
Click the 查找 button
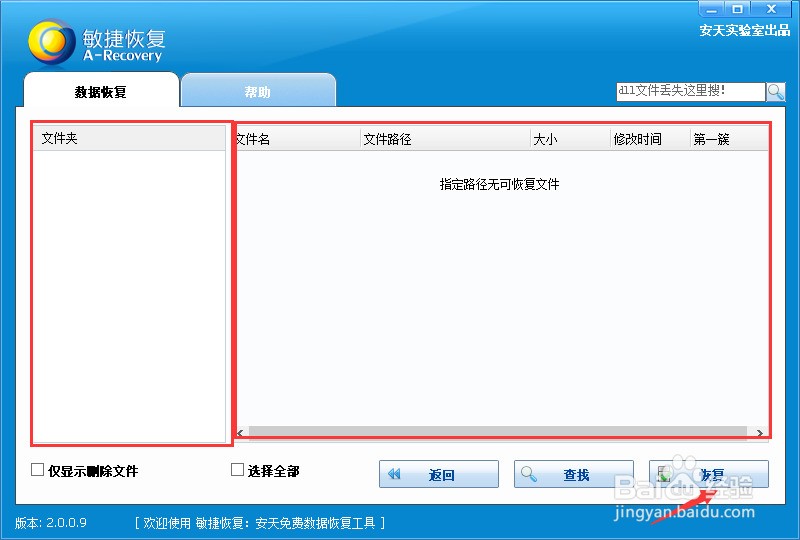[x=573, y=475]
